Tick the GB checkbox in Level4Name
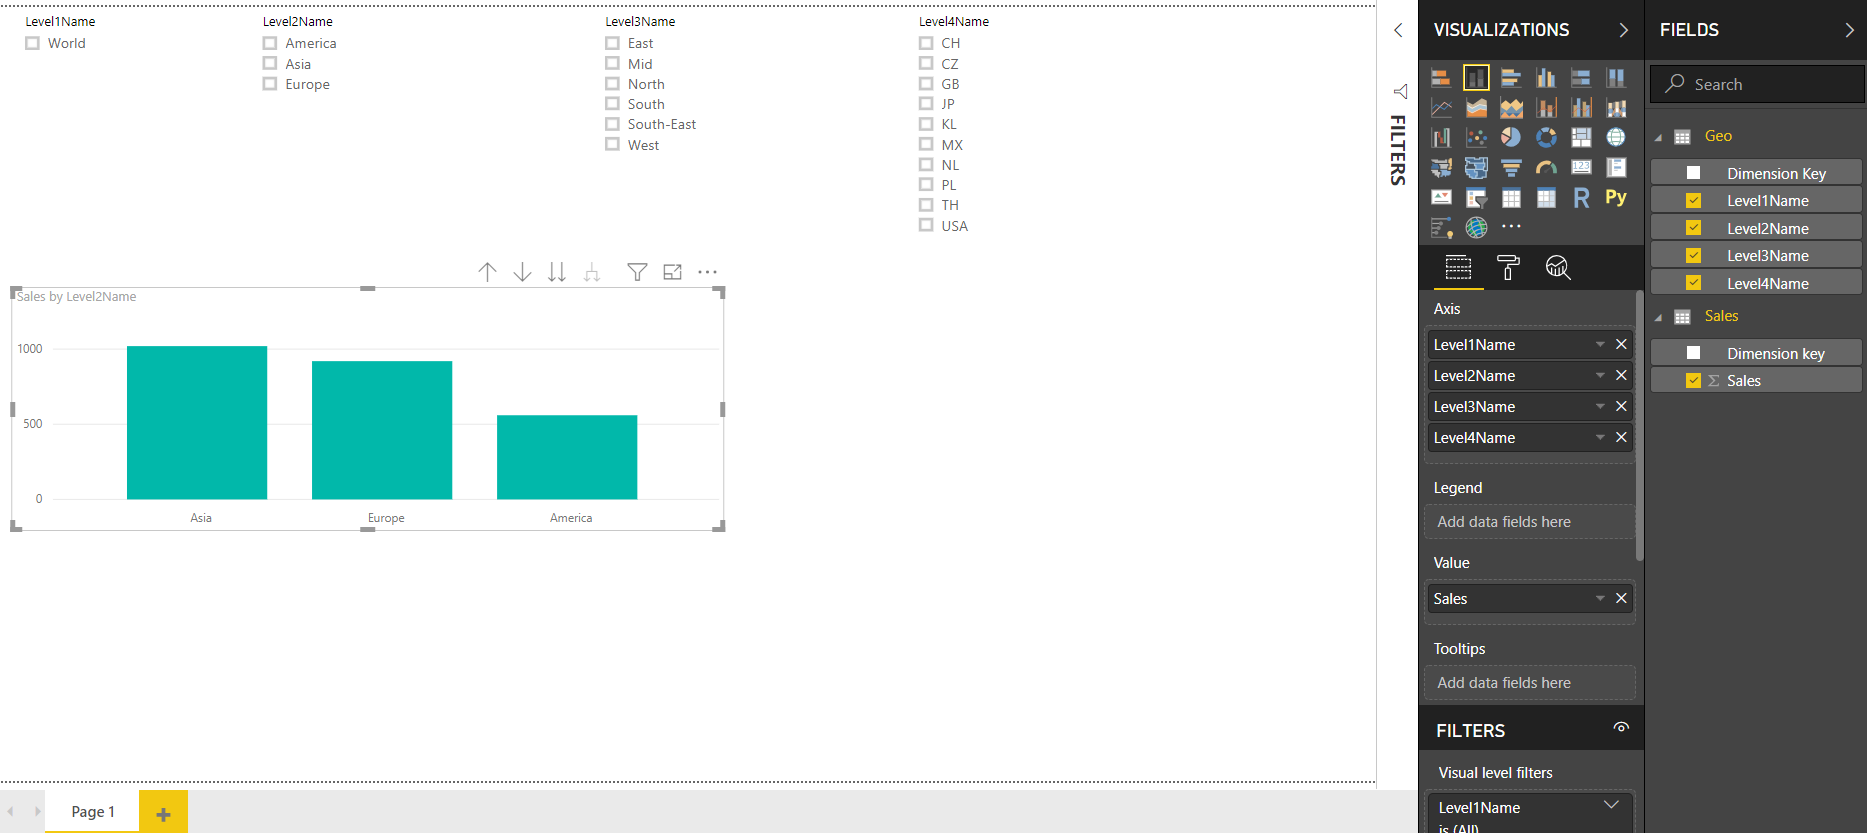The width and height of the screenshot is (1867, 833). (926, 84)
